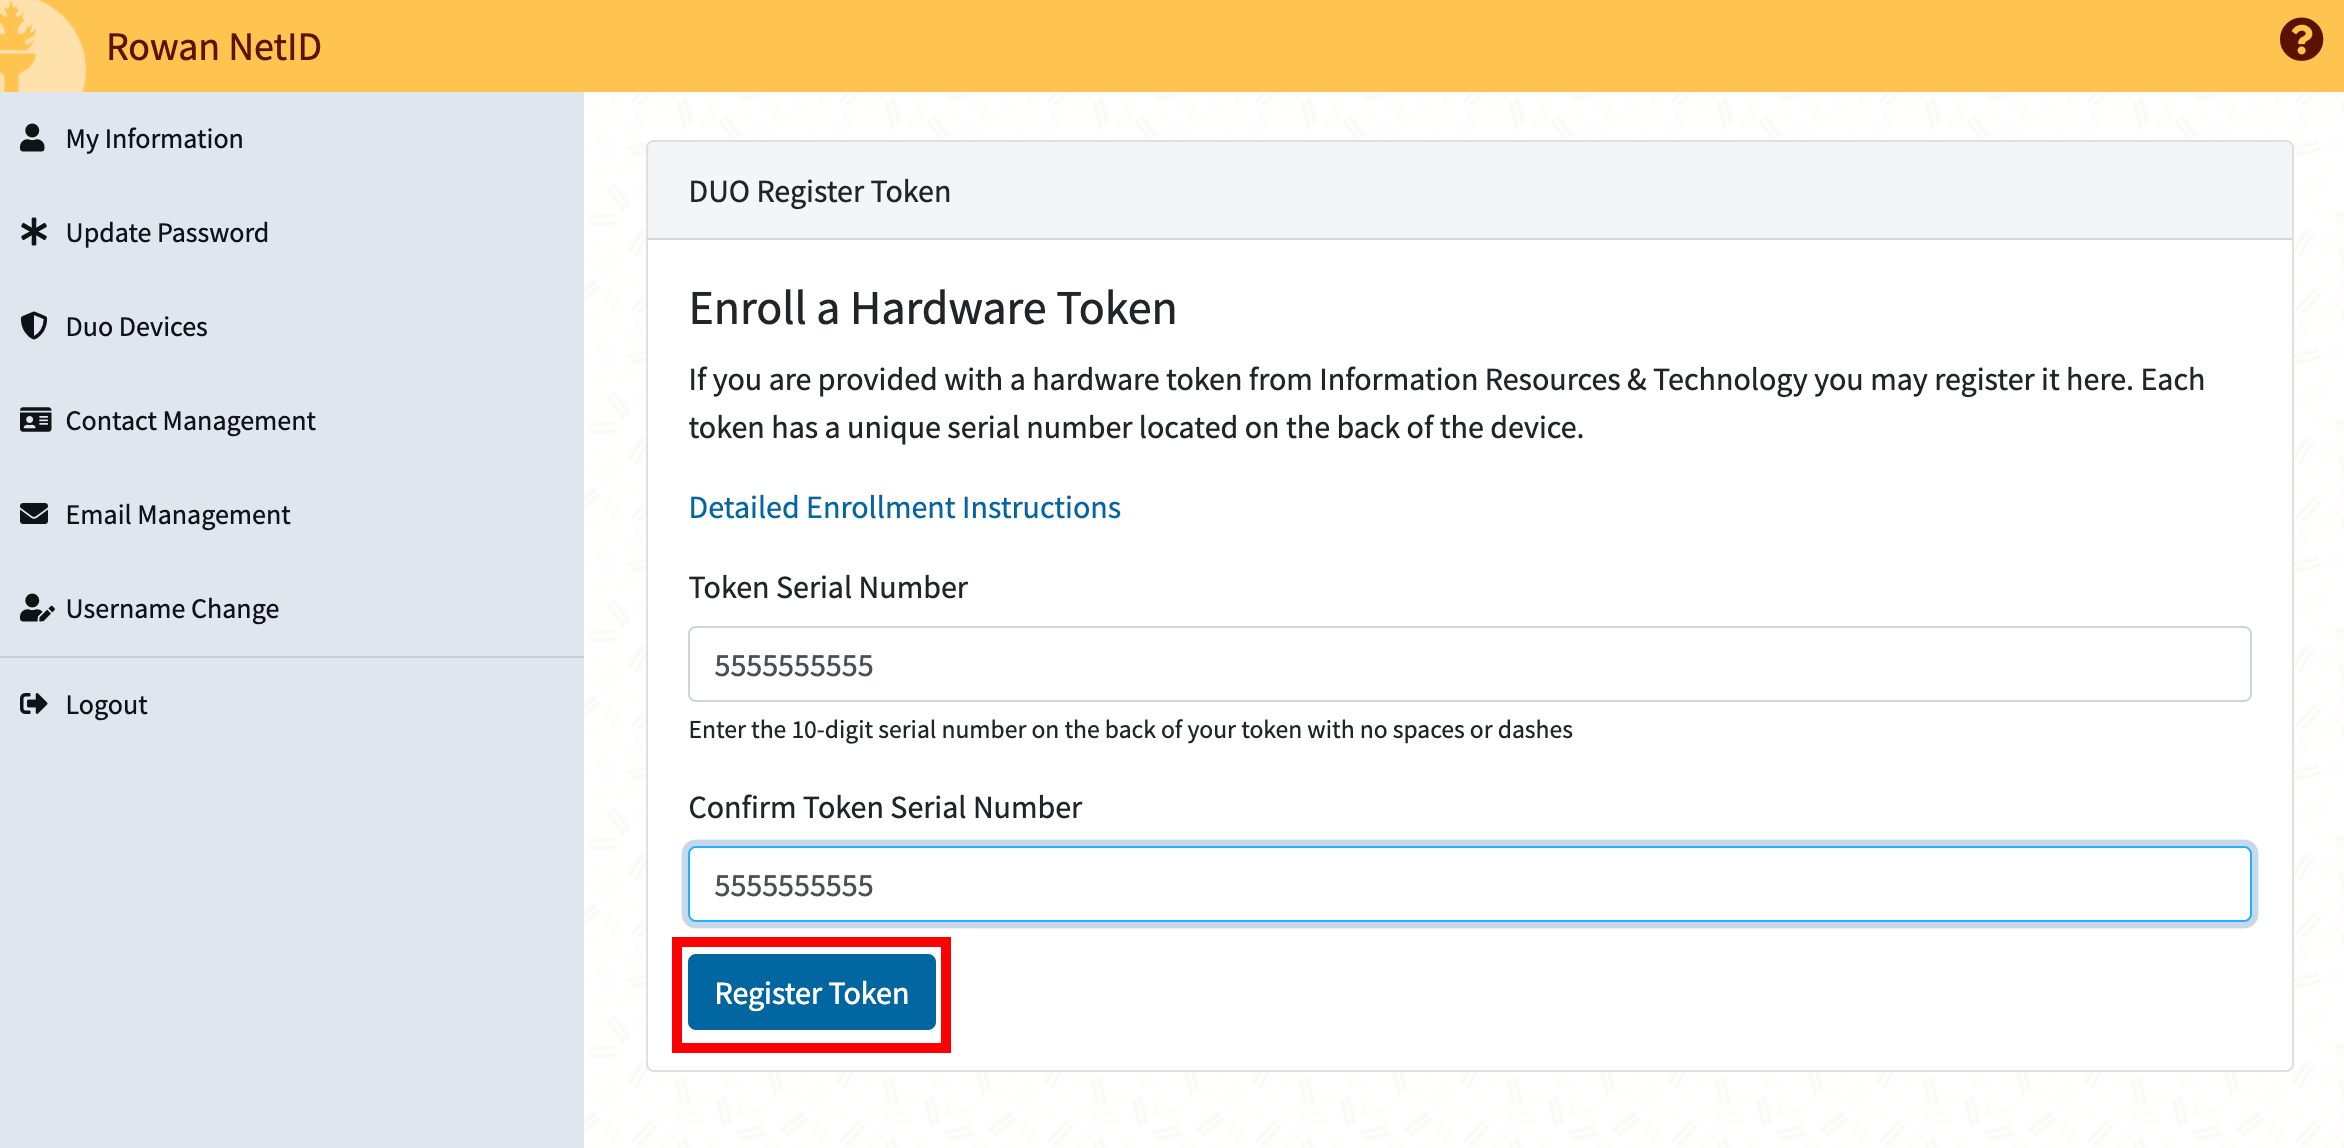Click the asterisk icon for Update Password
Viewport: 2344px width, 1148px height.
tap(34, 232)
